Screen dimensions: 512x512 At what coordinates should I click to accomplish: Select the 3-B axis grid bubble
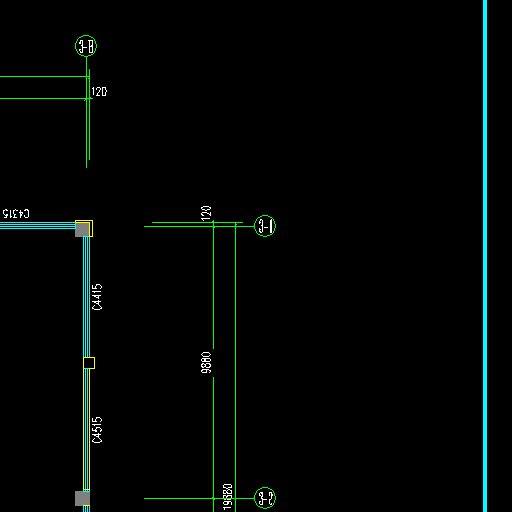[x=86, y=46]
